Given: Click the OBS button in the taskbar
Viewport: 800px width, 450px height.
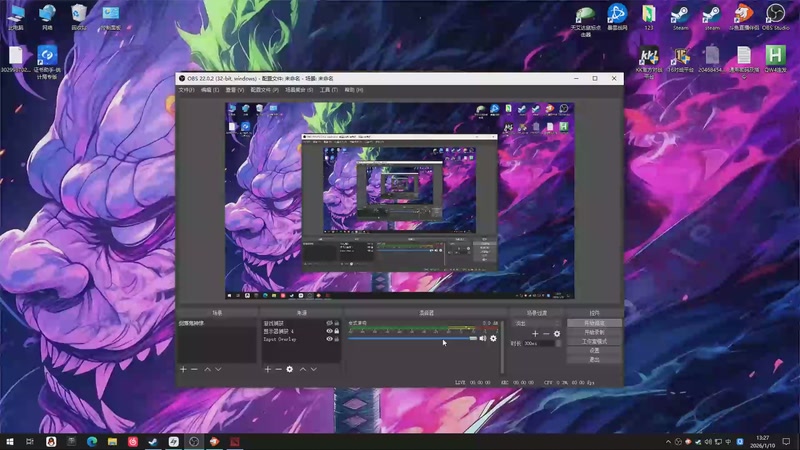Looking at the screenshot, I should click(194, 441).
